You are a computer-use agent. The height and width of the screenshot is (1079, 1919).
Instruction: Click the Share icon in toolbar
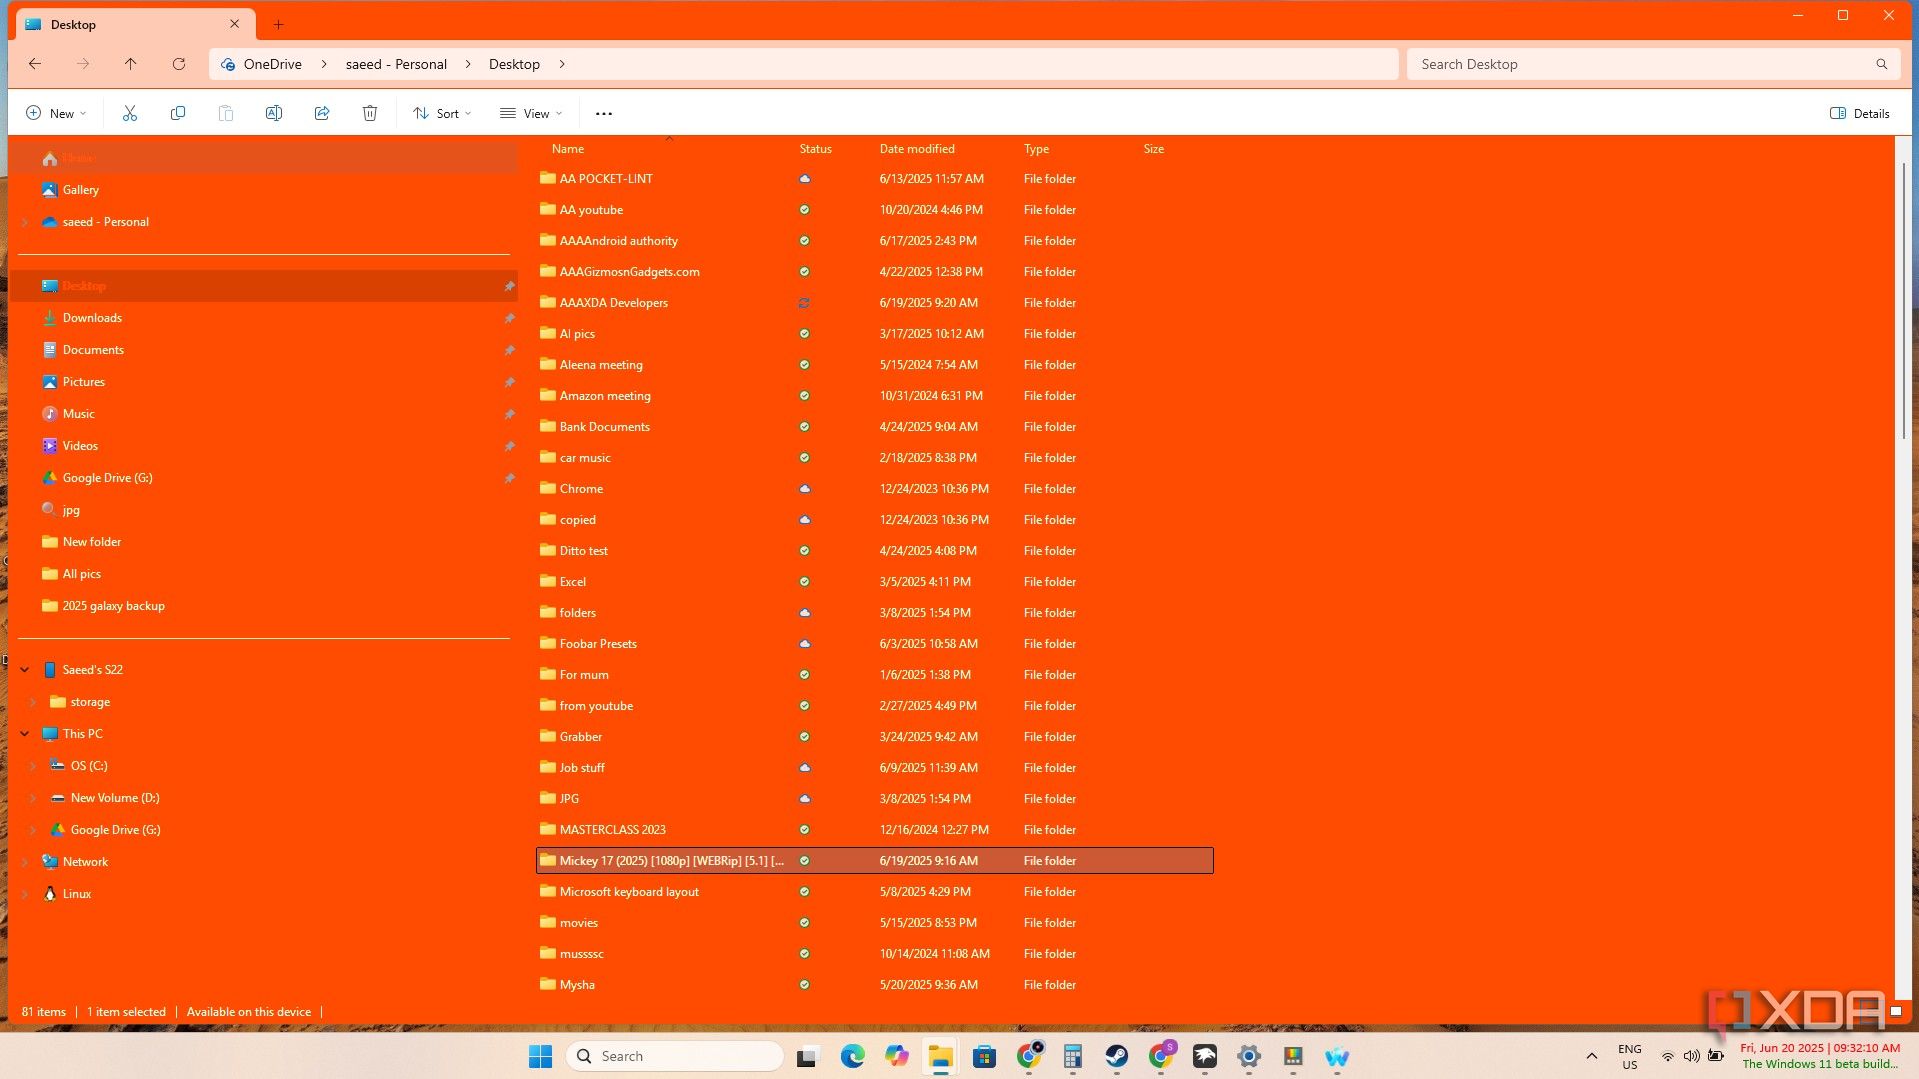pyautogui.click(x=322, y=113)
